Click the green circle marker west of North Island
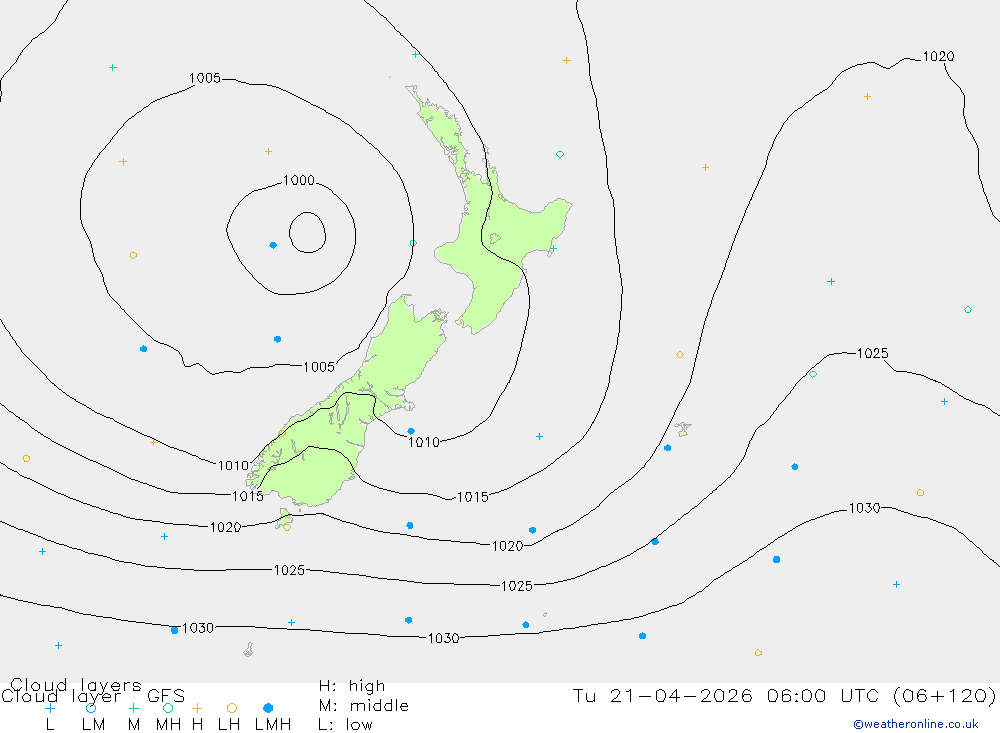This screenshot has width=1000, height=733. 413,243
